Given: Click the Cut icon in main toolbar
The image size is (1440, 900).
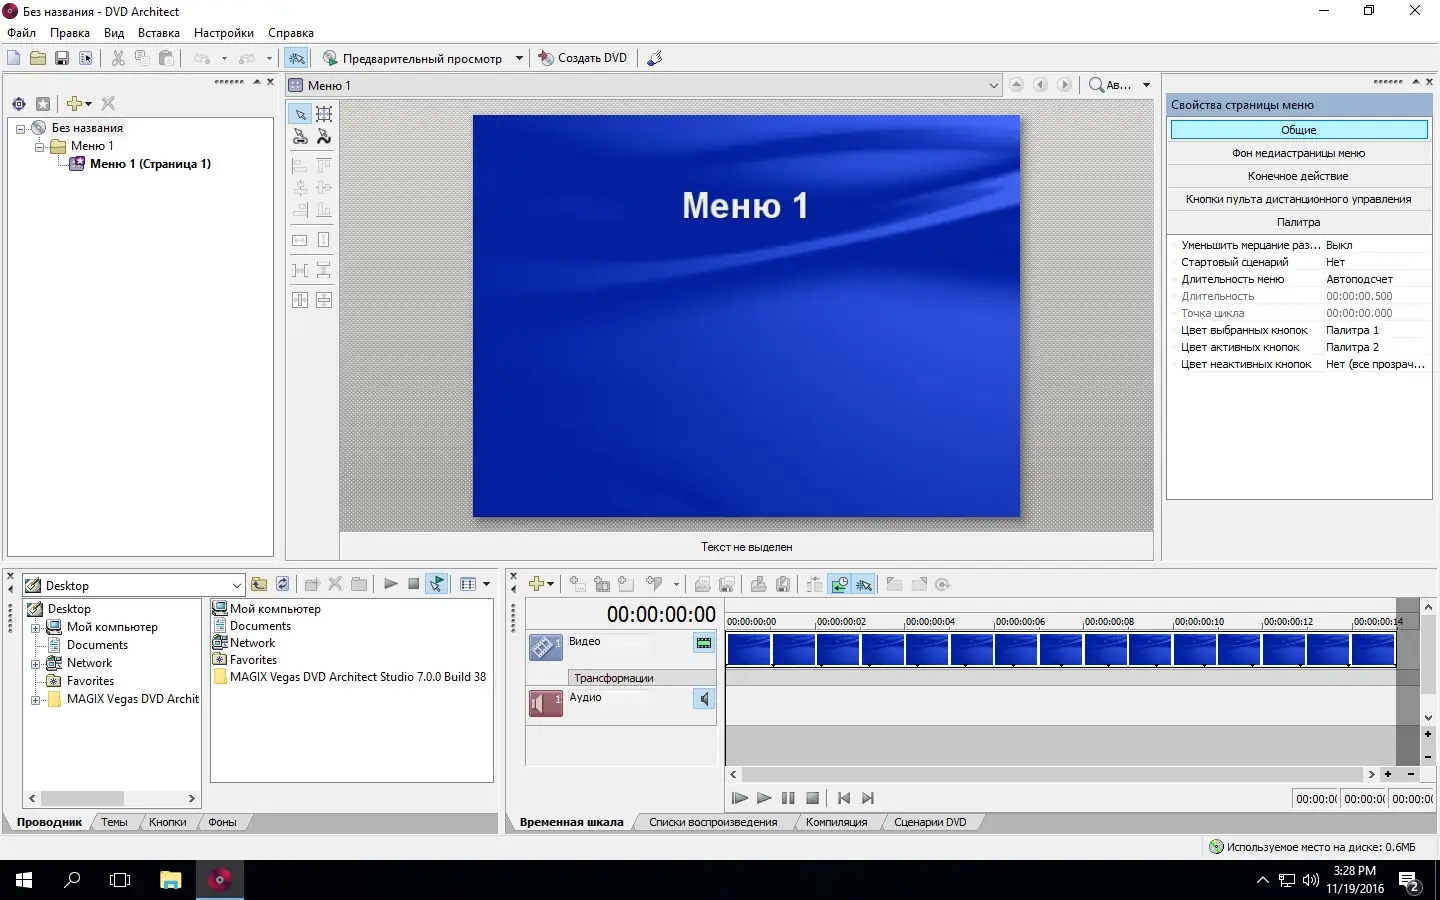Looking at the screenshot, I should (117, 58).
